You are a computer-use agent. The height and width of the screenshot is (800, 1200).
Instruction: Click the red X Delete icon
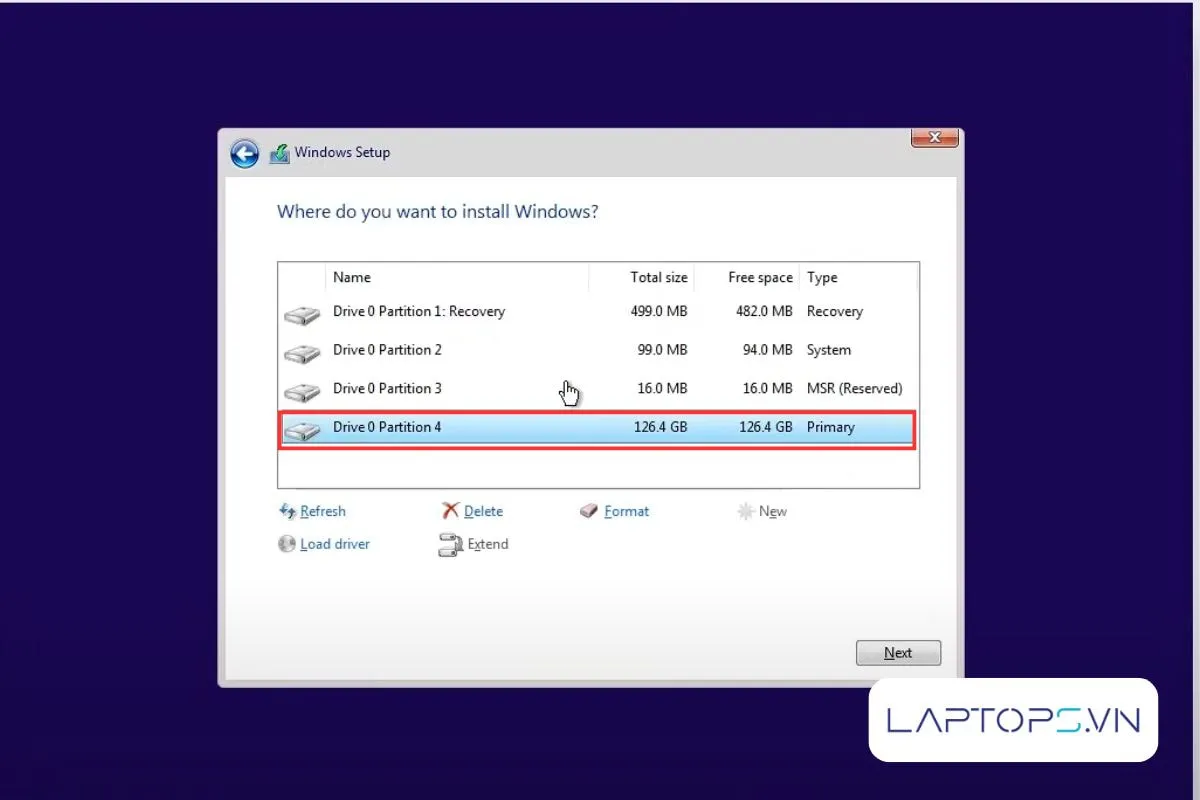tap(450, 511)
